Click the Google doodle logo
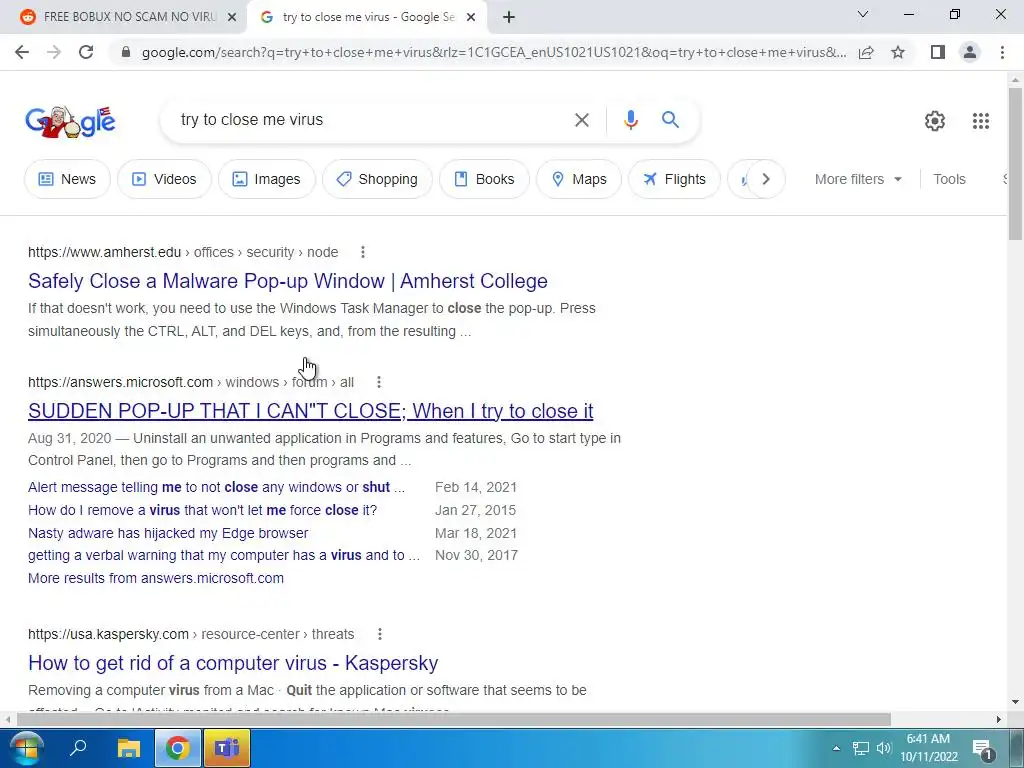This screenshot has height=768, width=1024. pyautogui.click(x=71, y=121)
